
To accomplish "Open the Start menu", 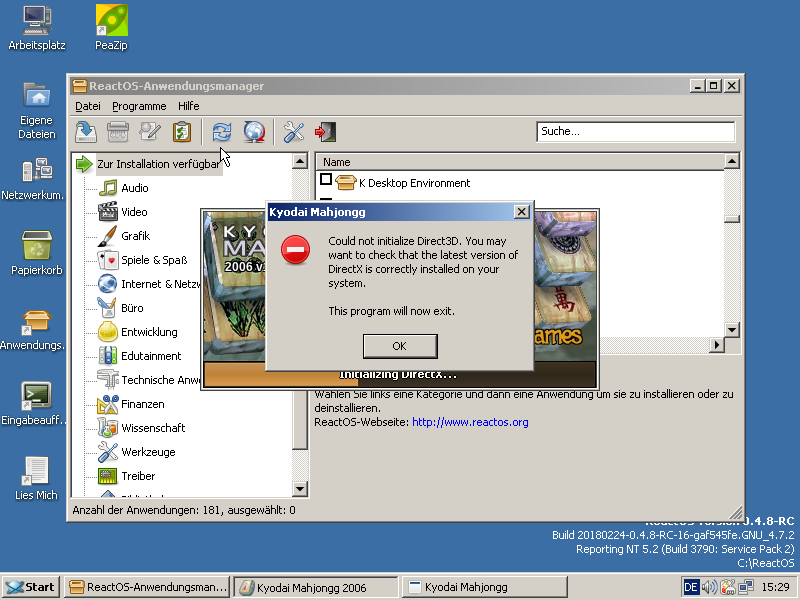I will tap(31, 587).
